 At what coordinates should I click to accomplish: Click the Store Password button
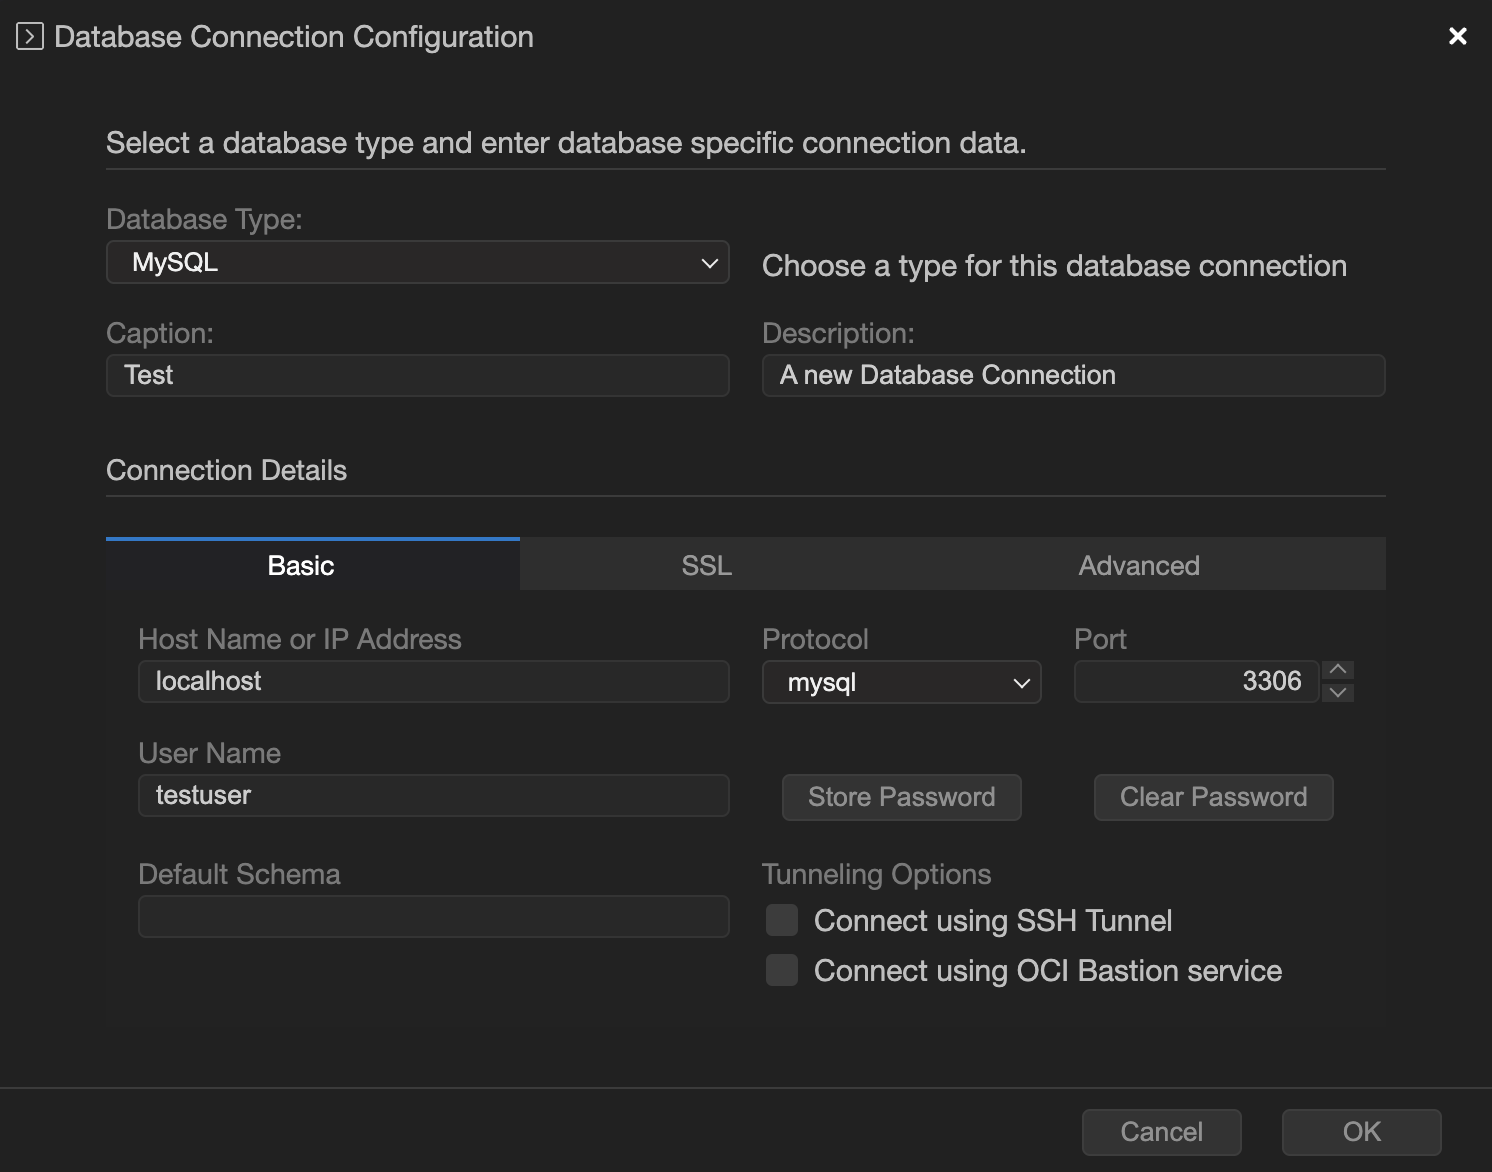[x=900, y=796]
